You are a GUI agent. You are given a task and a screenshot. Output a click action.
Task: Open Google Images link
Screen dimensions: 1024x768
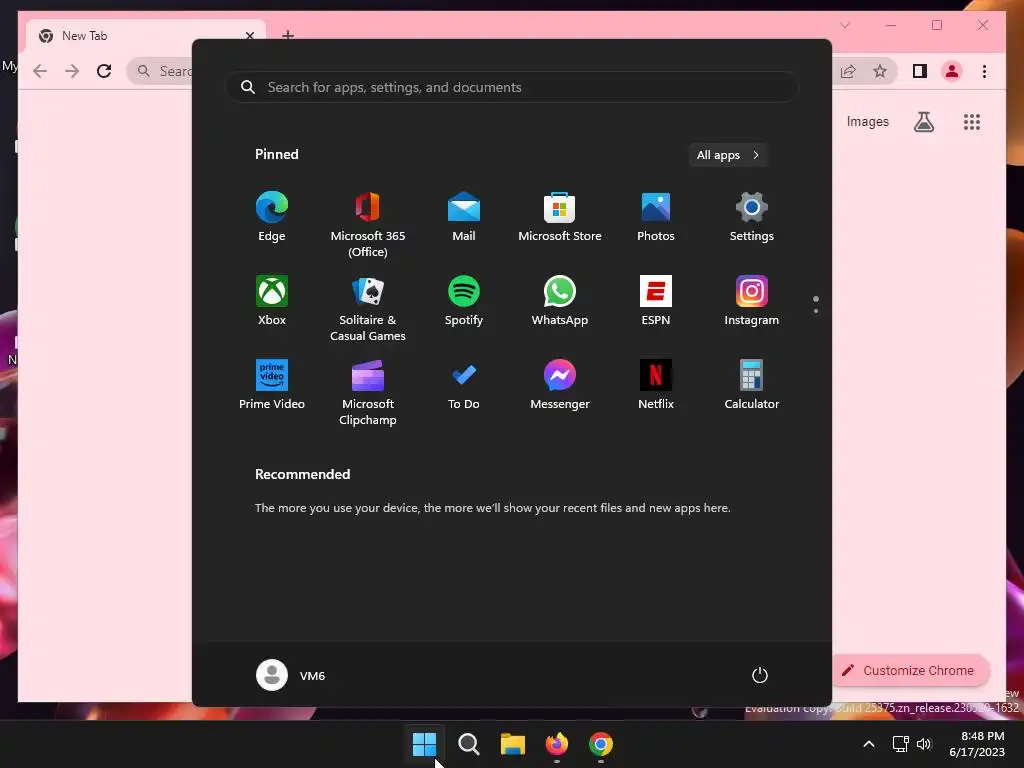coord(867,121)
